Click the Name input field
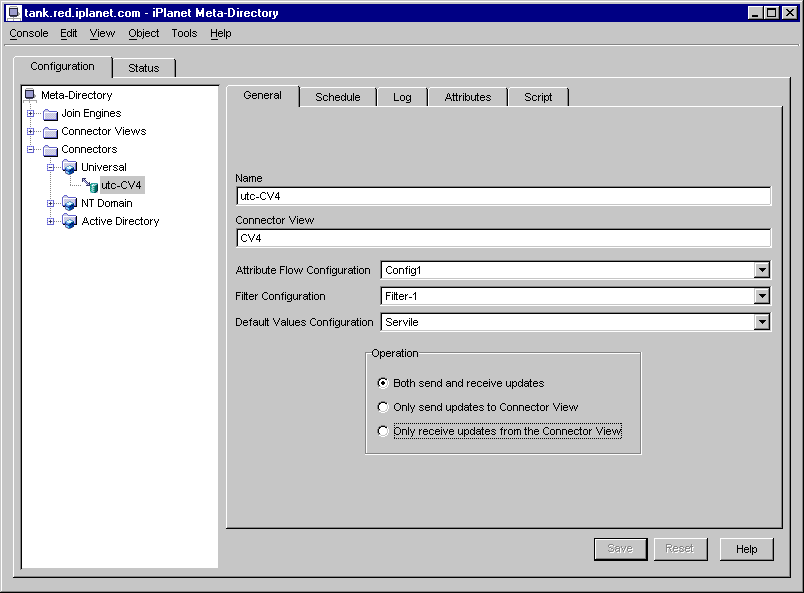The height and width of the screenshot is (593, 804). [x=504, y=196]
